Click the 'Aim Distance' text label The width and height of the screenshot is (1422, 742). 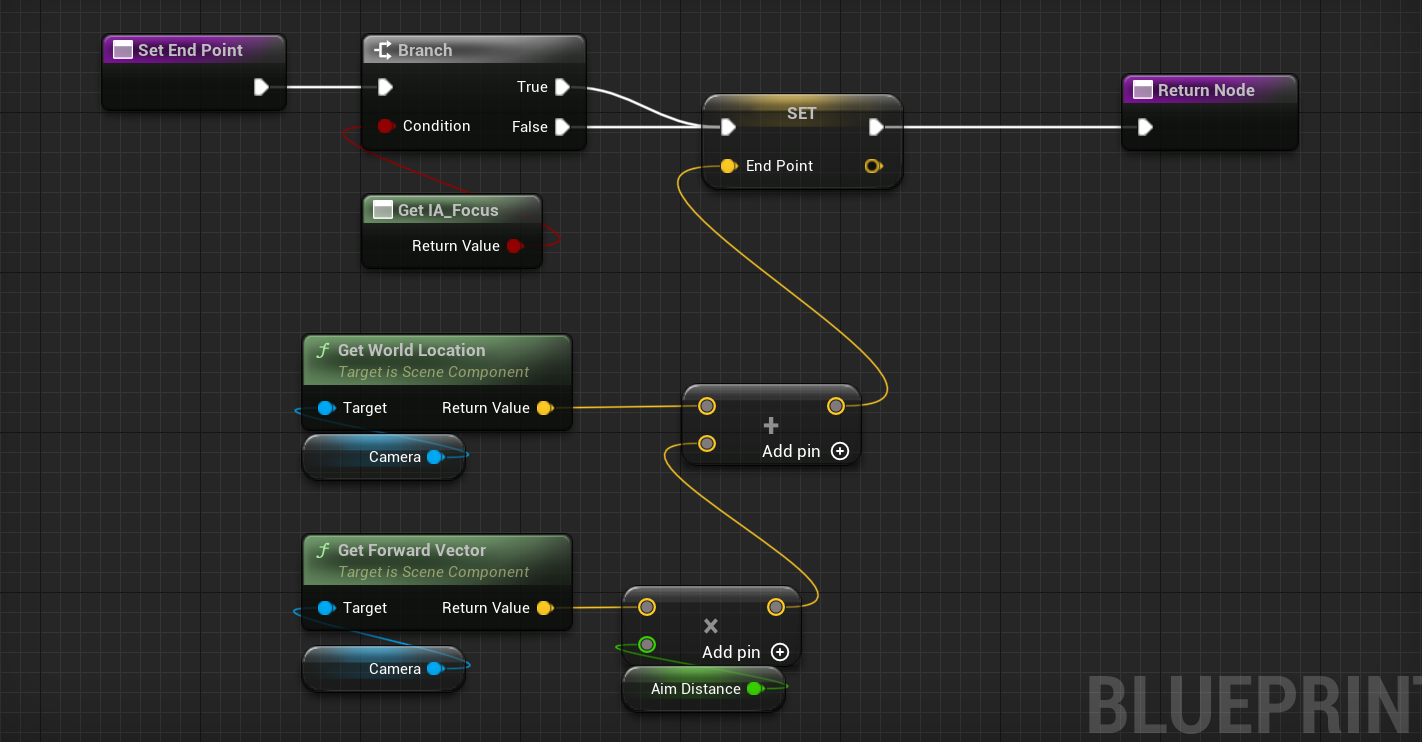696,689
